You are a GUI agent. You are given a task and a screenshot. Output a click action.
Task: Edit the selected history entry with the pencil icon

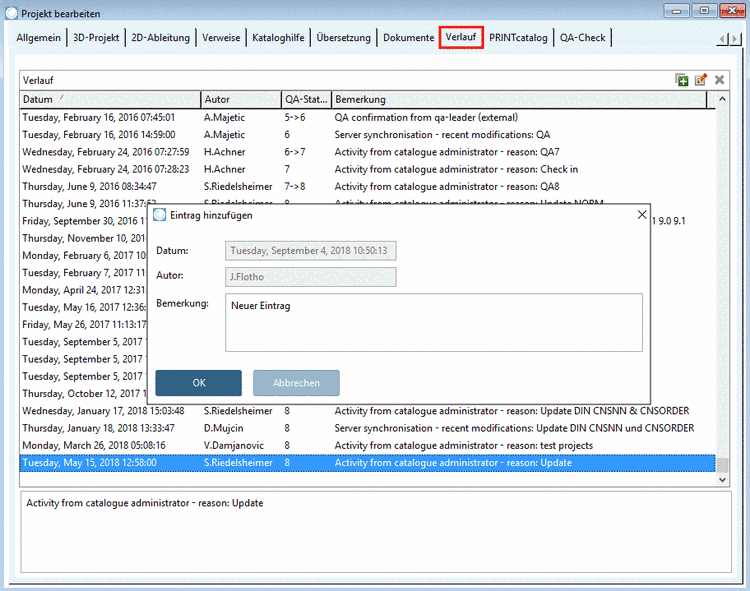(701, 80)
